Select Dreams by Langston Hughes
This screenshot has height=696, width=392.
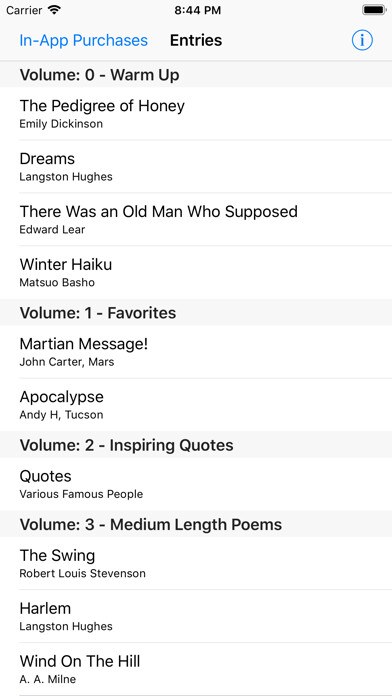coord(196,166)
